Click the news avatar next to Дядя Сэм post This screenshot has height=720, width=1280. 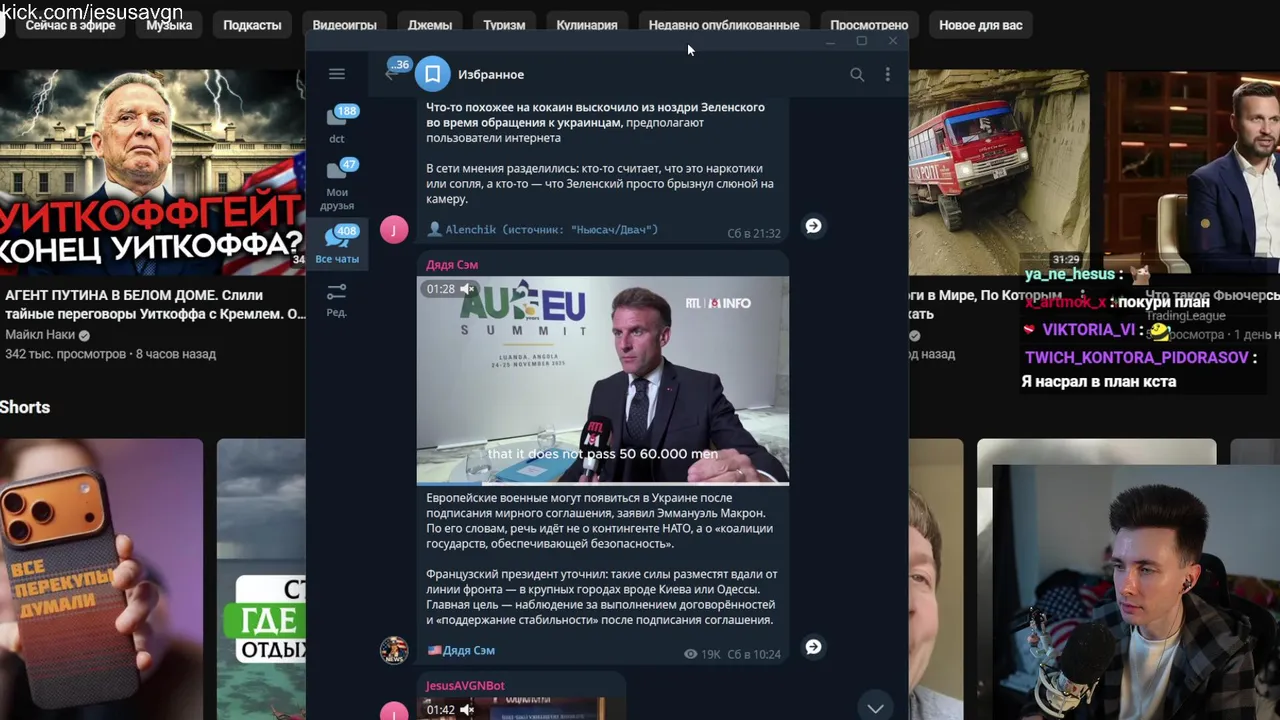[x=394, y=650]
